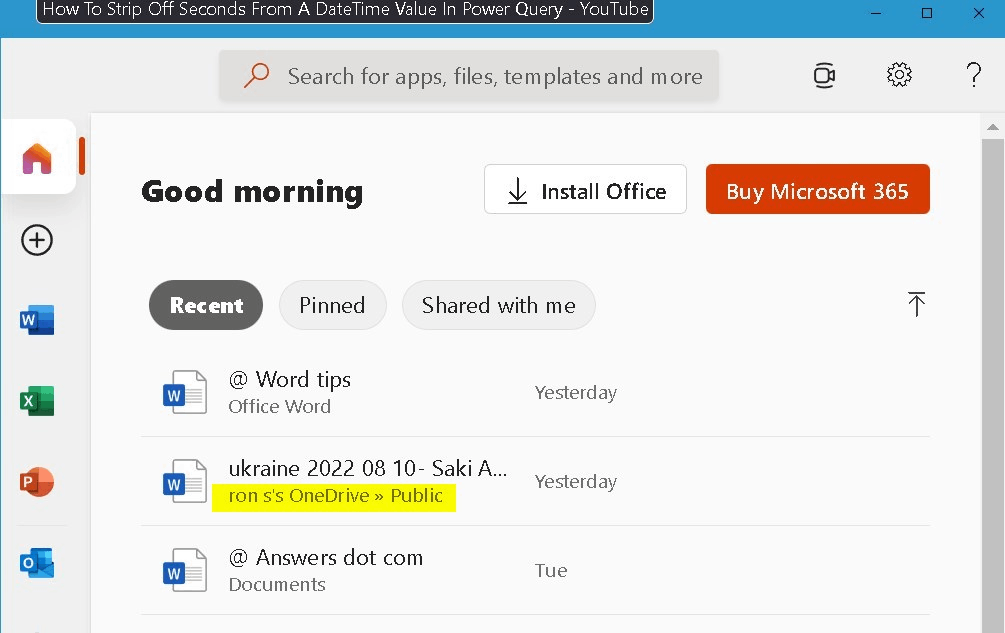The height and width of the screenshot is (633, 1005).
Task: Switch to Shared with me tab
Action: pos(499,305)
